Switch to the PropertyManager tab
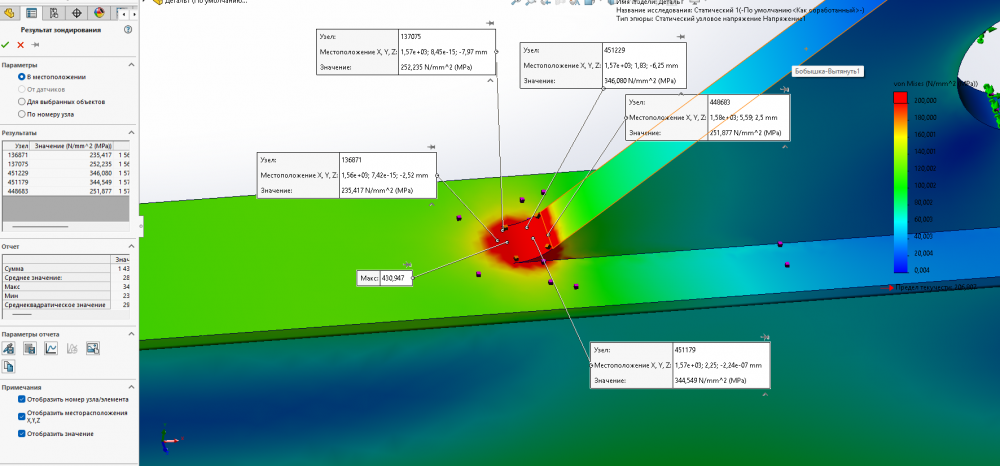This screenshot has height=466, width=1000. (31, 12)
